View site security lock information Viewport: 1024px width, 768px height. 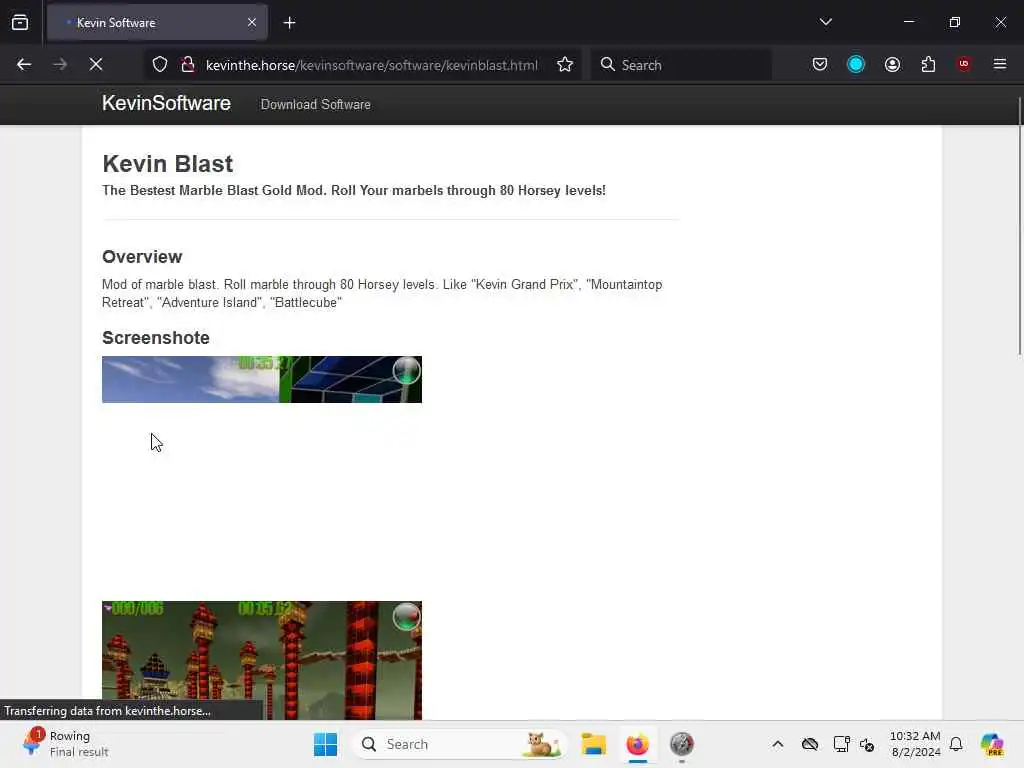tap(188, 65)
